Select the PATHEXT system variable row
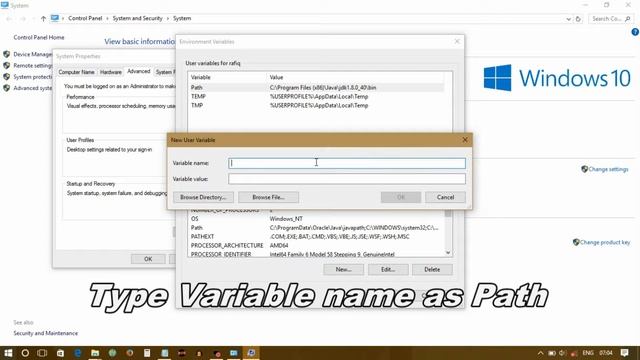 coord(316,237)
